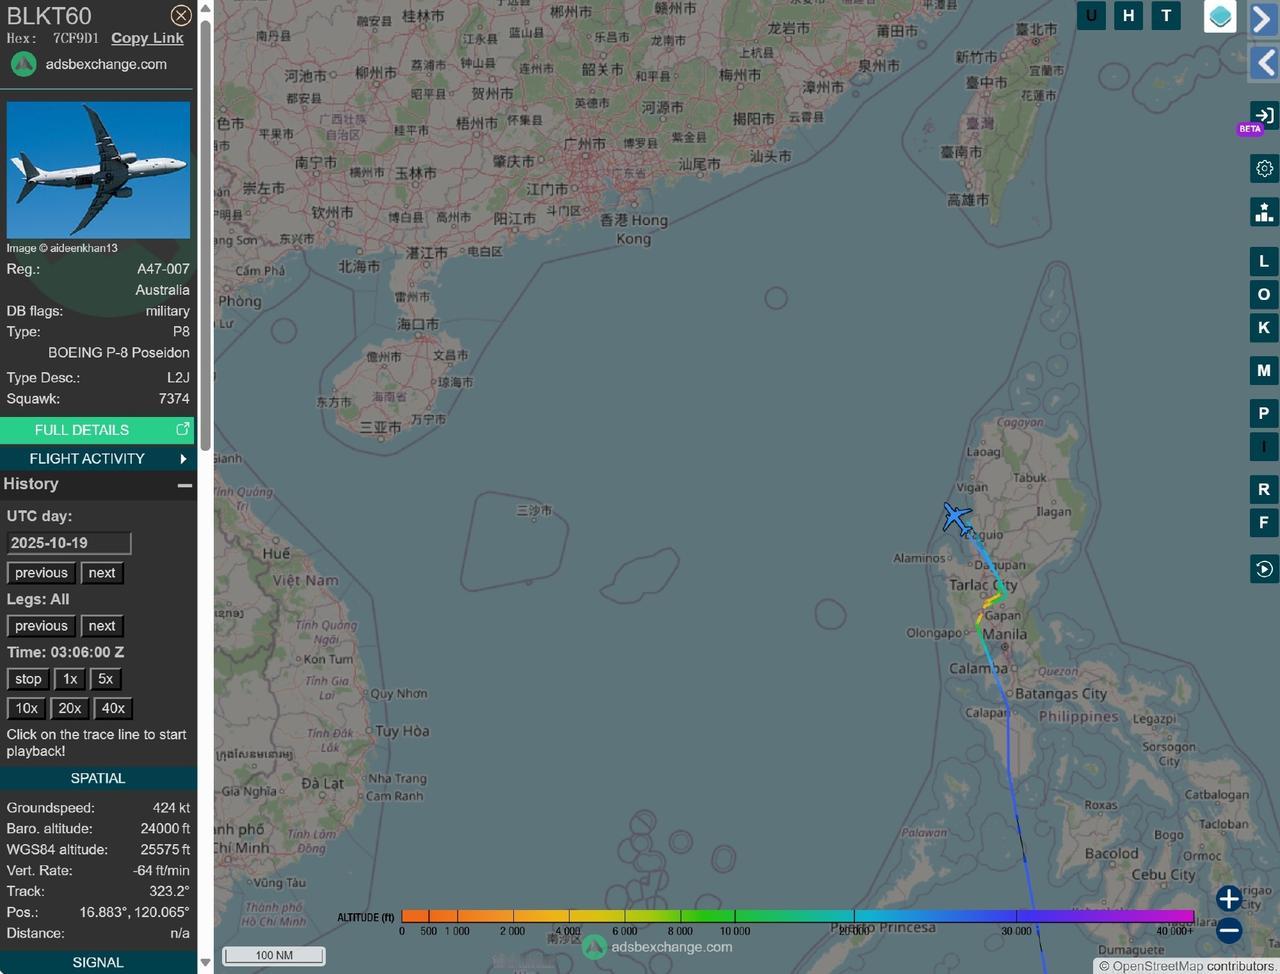The image size is (1280, 974).
Task: Click the Copy Link link
Action: coord(147,38)
